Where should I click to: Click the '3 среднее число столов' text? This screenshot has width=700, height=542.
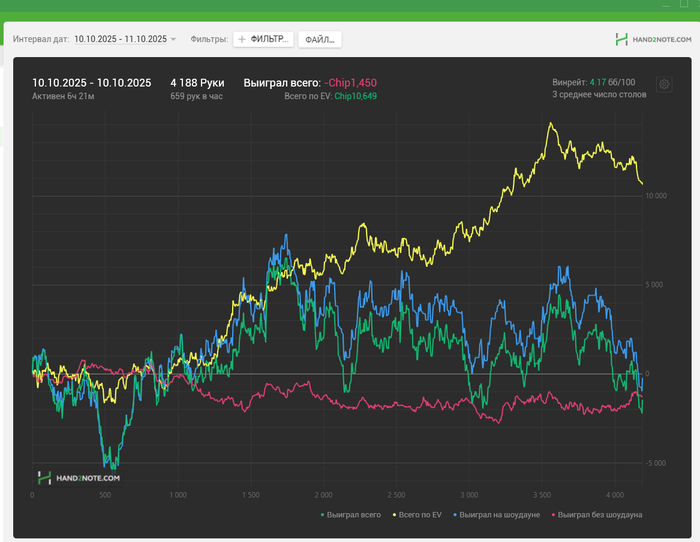(599, 94)
